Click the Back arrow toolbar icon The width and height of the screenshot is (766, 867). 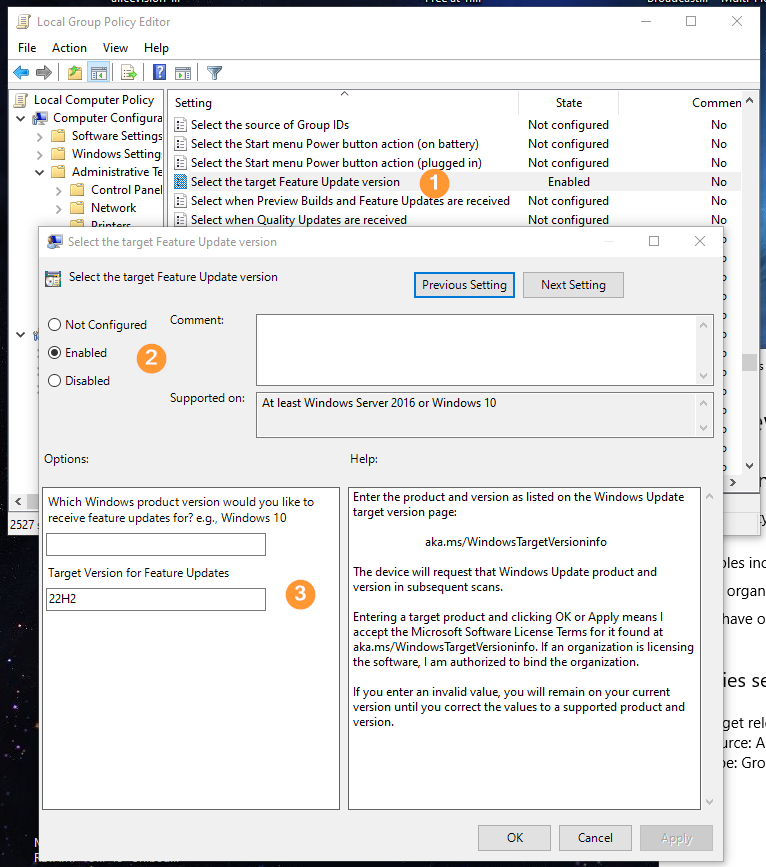[x=21, y=72]
